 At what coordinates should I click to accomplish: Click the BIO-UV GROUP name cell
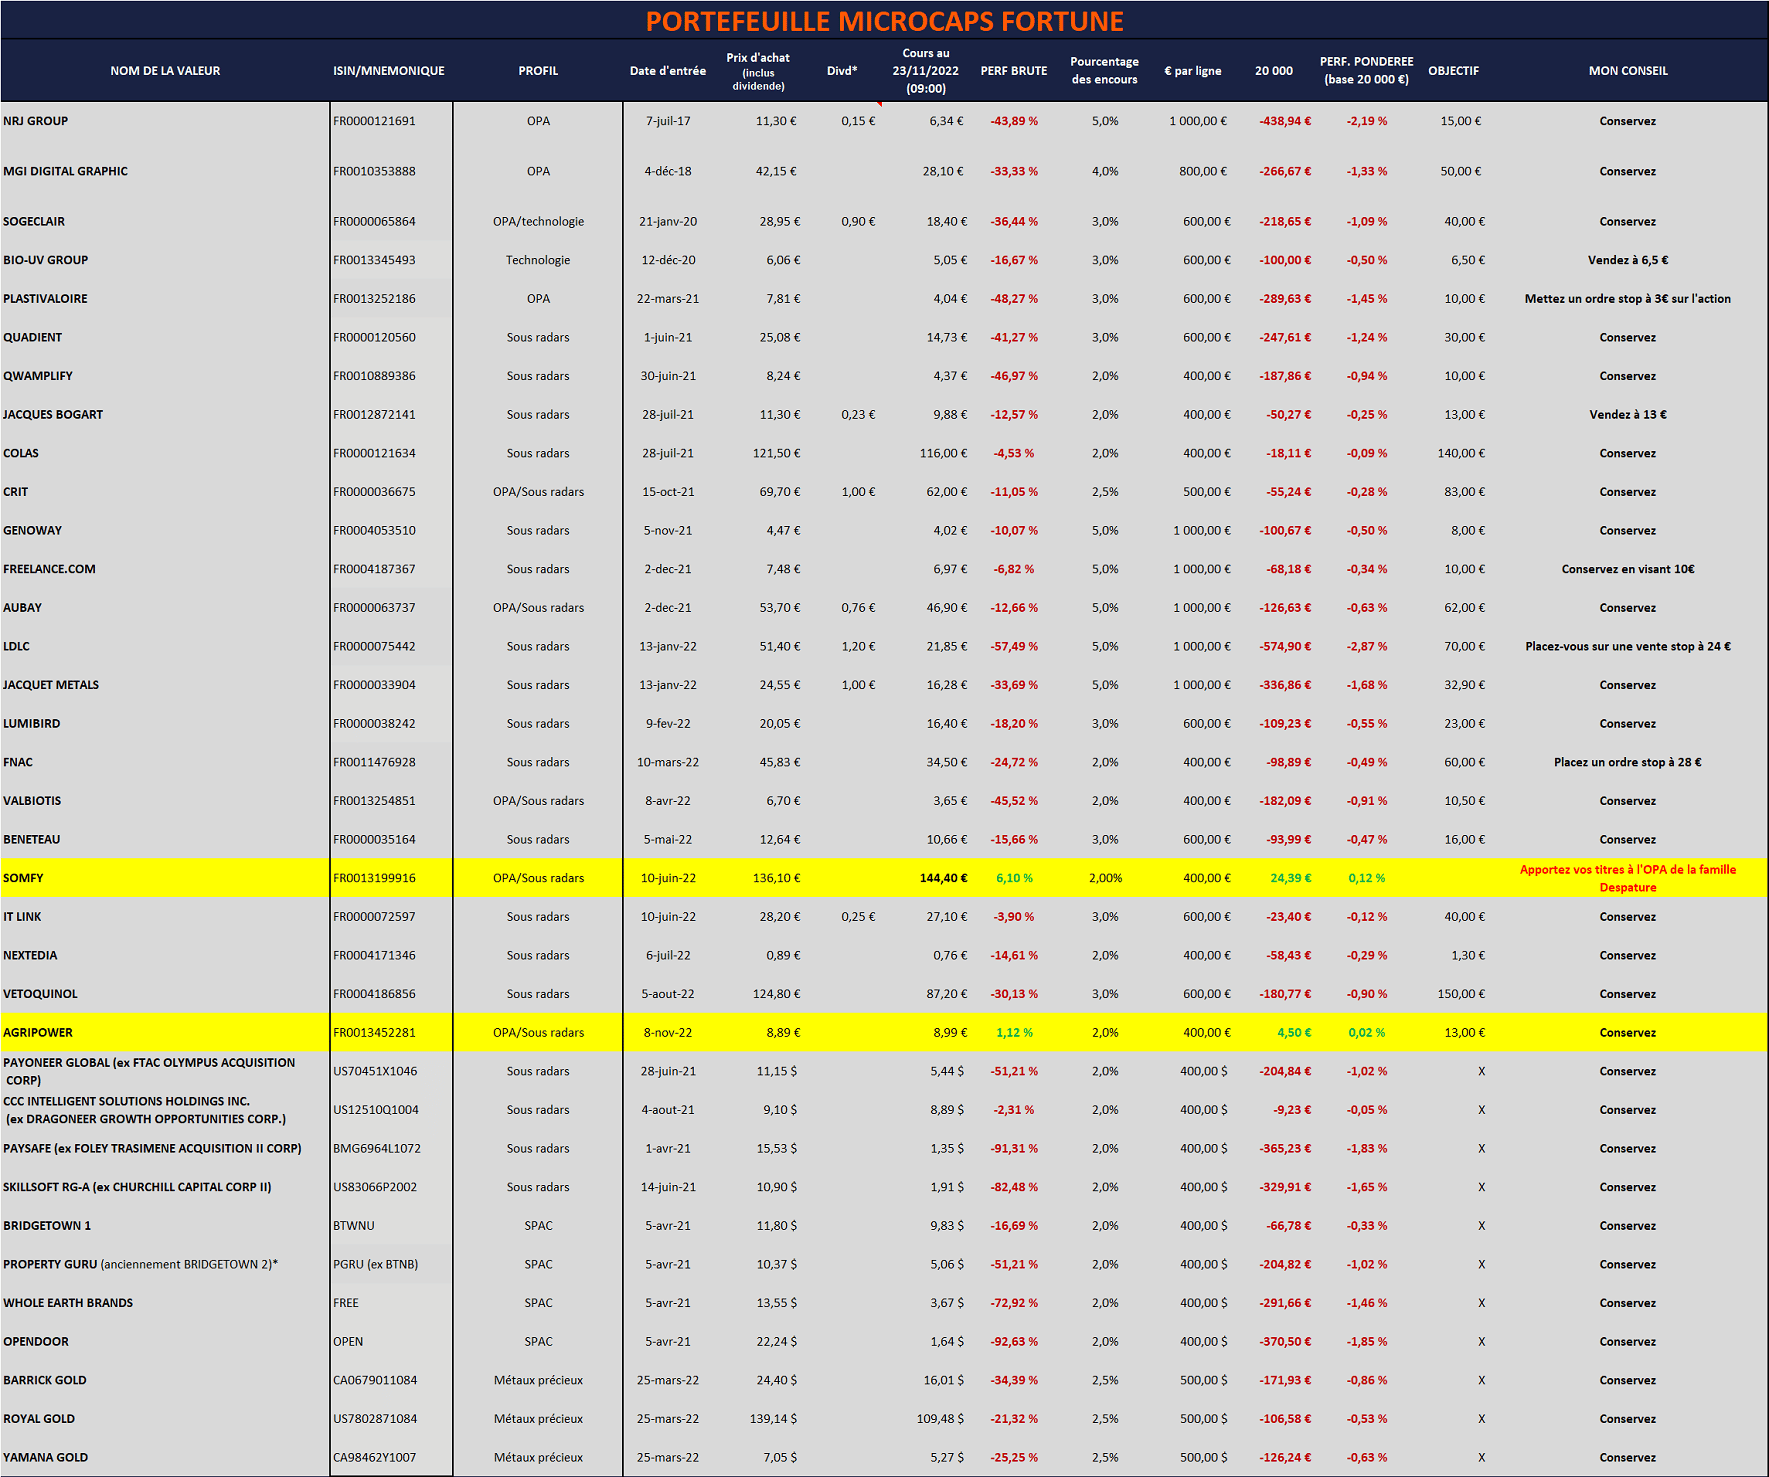[45, 260]
